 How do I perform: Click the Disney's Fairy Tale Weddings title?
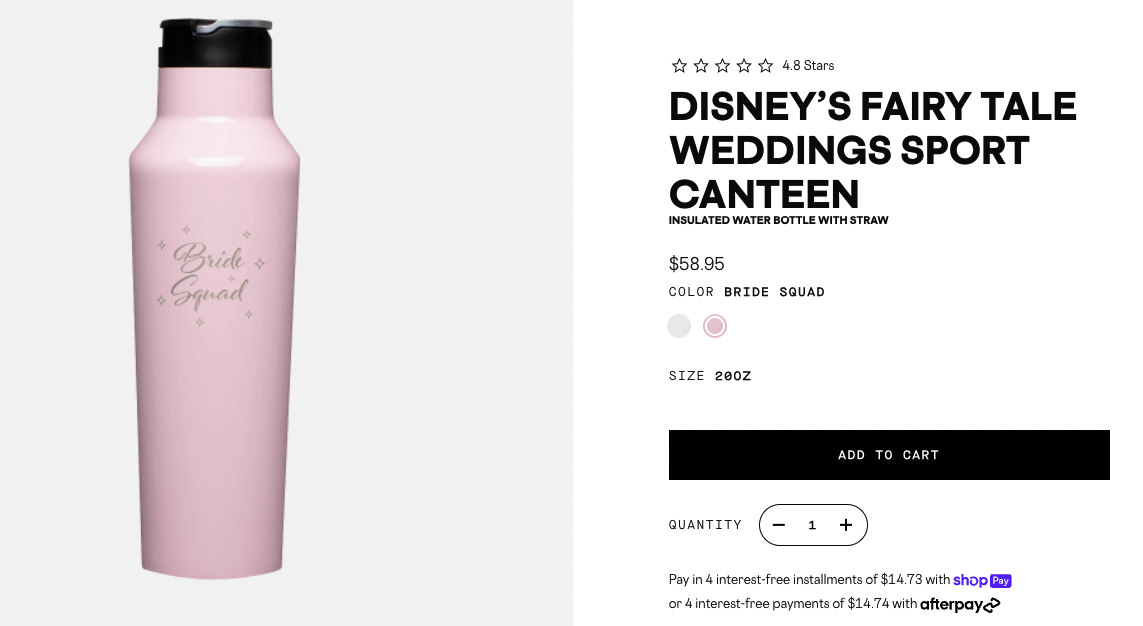[x=872, y=149]
